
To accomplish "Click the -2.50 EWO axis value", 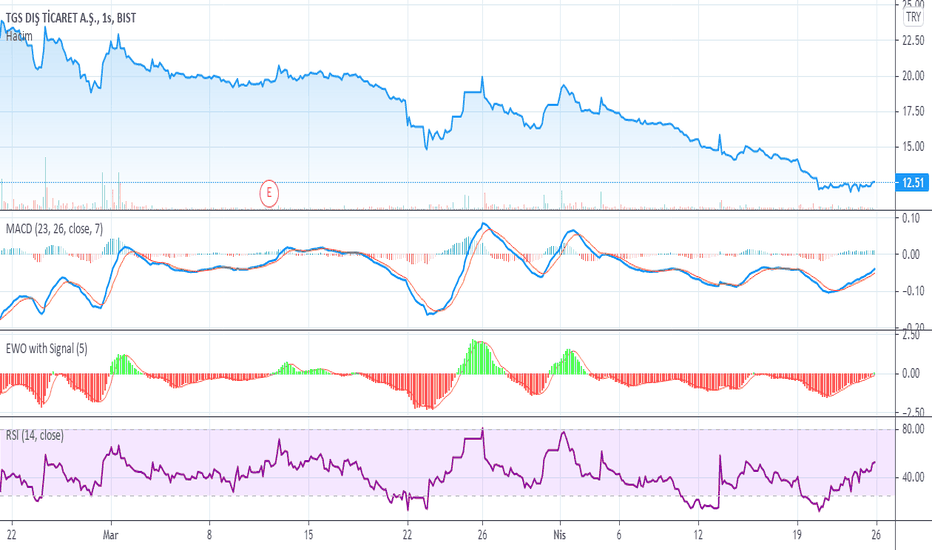I will (x=910, y=412).
